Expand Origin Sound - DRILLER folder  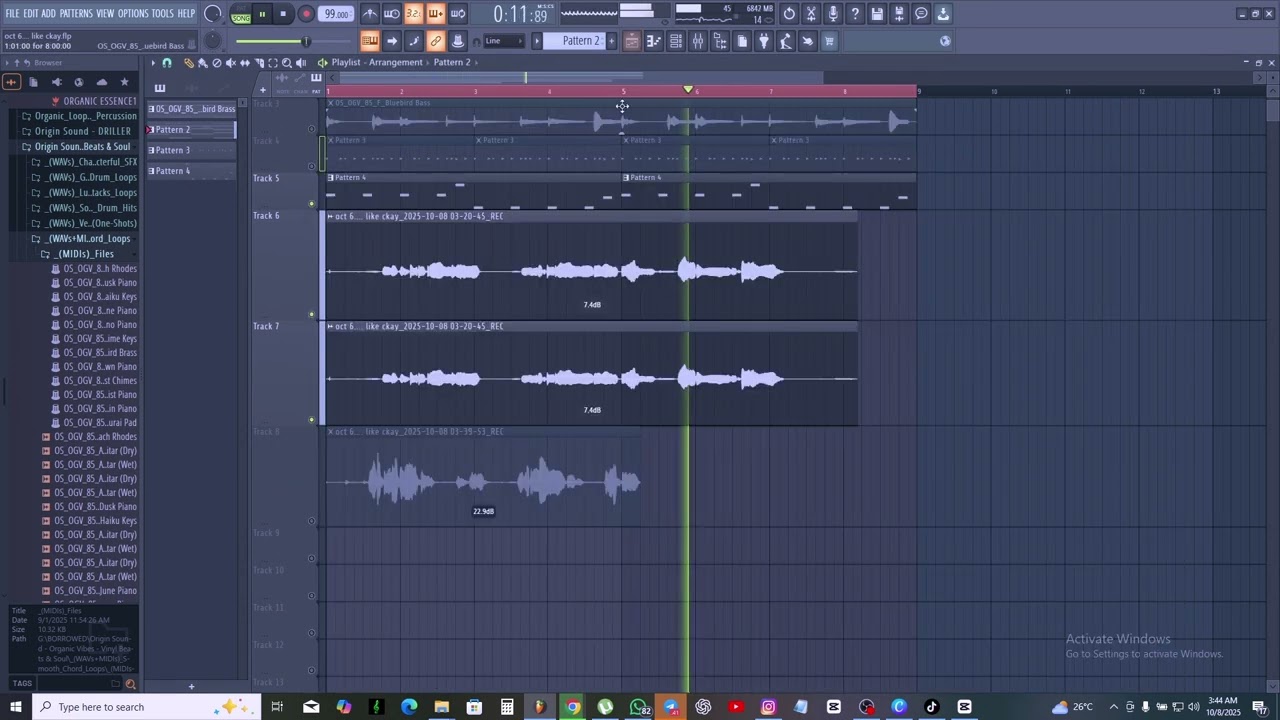[82, 131]
